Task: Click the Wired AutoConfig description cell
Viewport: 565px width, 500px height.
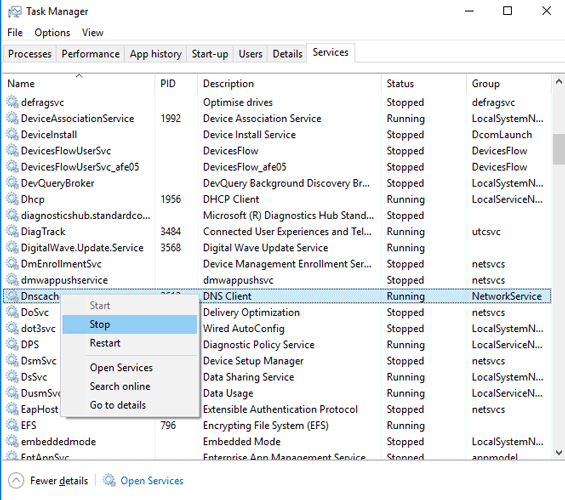Action: (x=244, y=329)
